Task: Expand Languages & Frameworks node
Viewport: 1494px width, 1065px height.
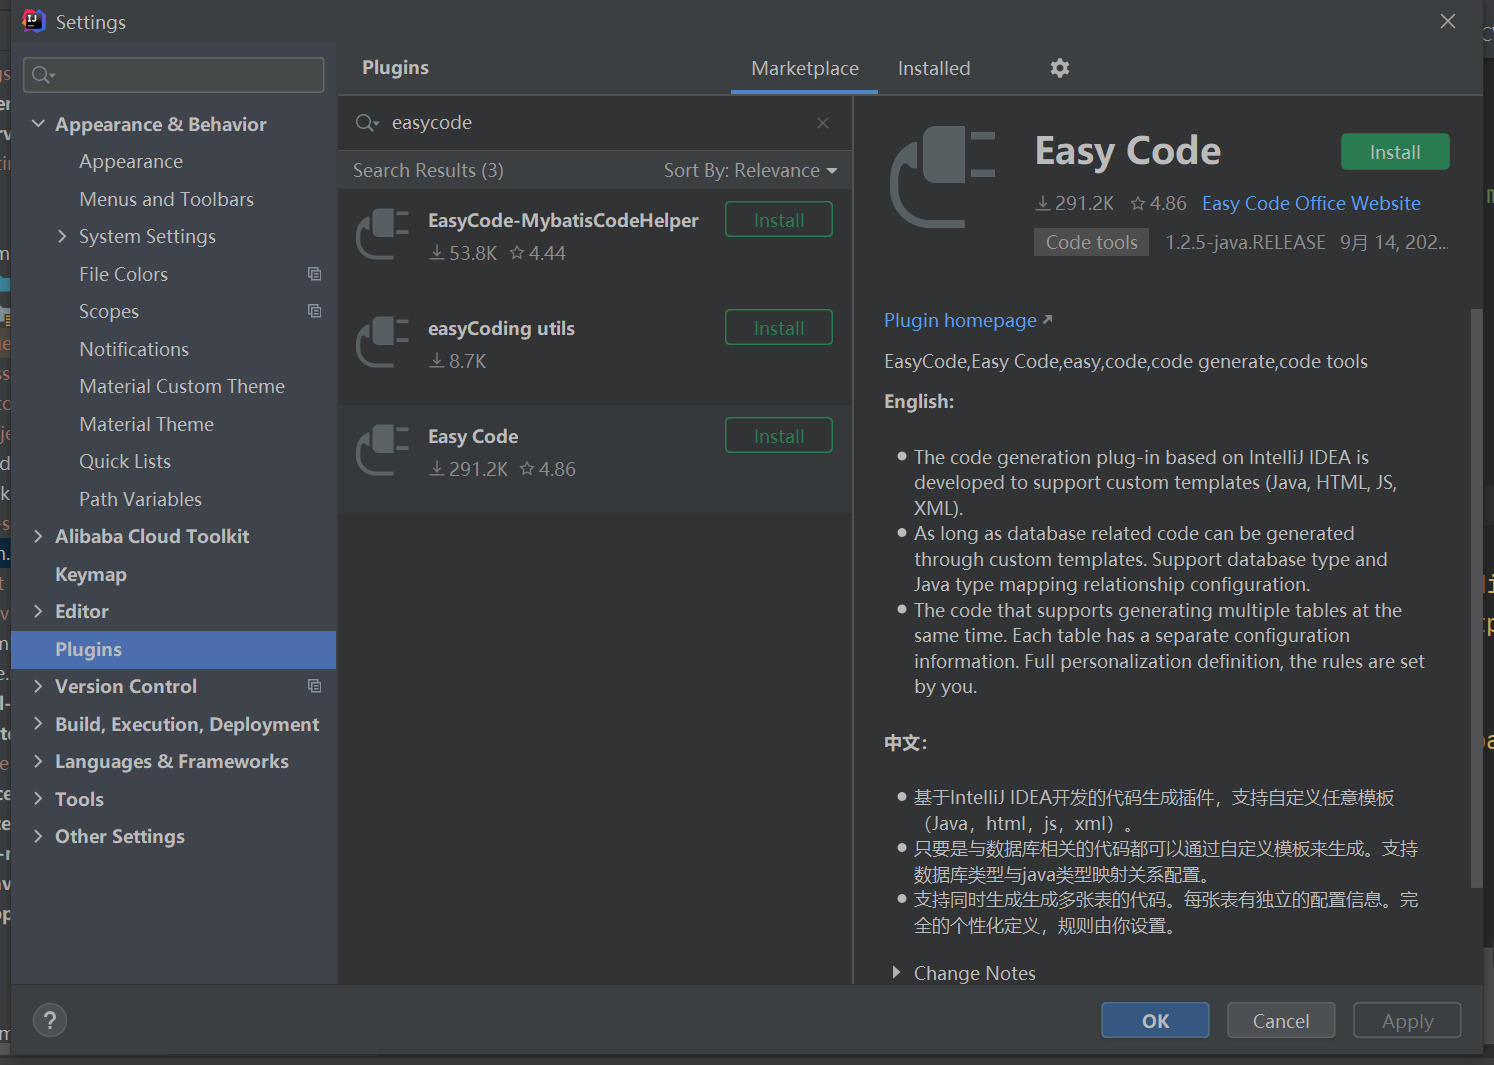Action: click(39, 761)
